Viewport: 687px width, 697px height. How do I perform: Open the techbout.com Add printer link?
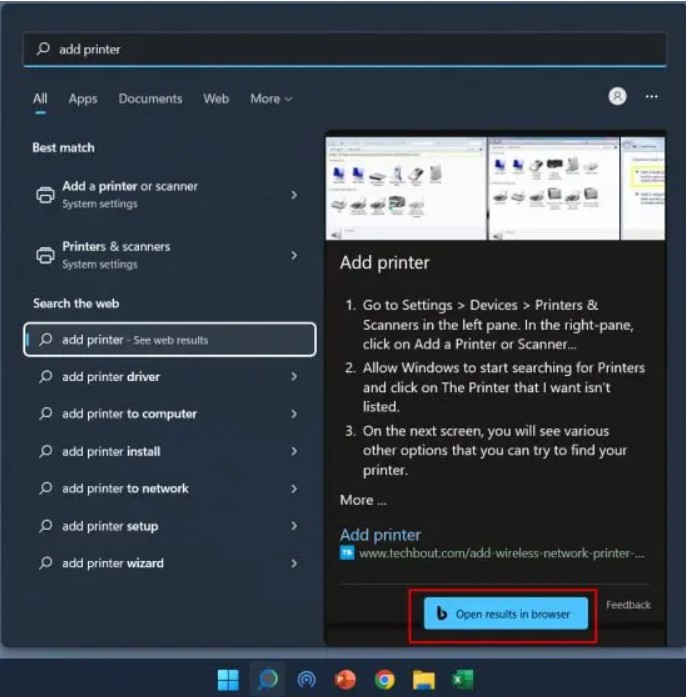click(380, 535)
